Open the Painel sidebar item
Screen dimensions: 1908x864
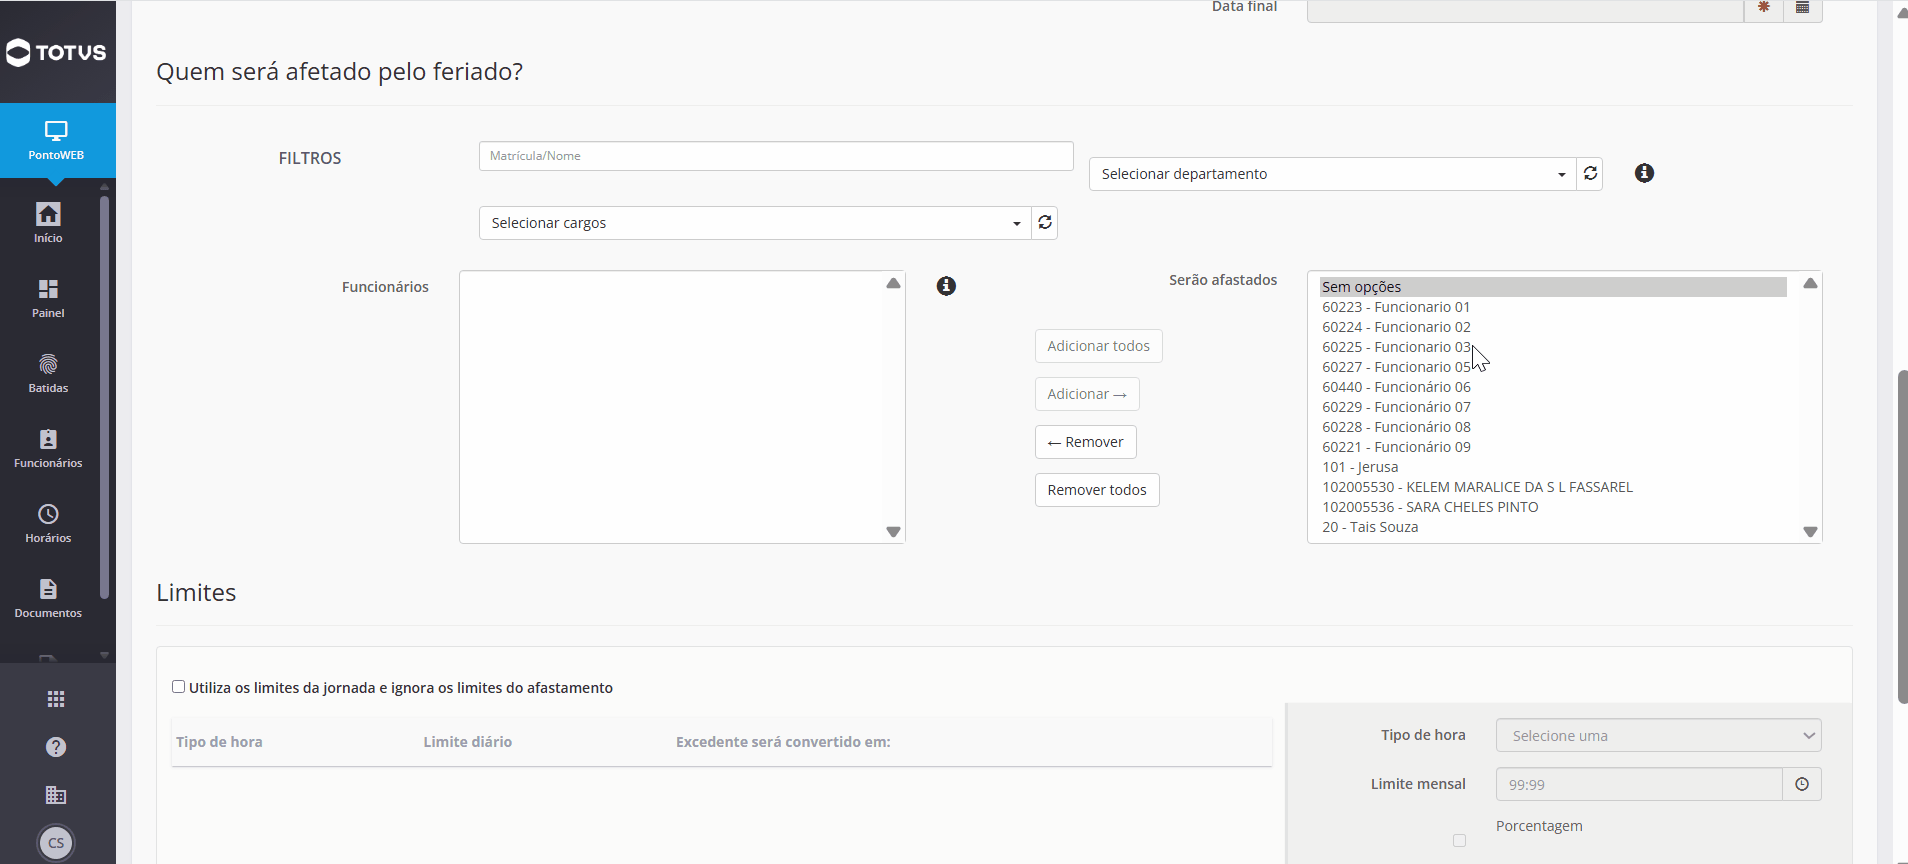(x=48, y=298)
